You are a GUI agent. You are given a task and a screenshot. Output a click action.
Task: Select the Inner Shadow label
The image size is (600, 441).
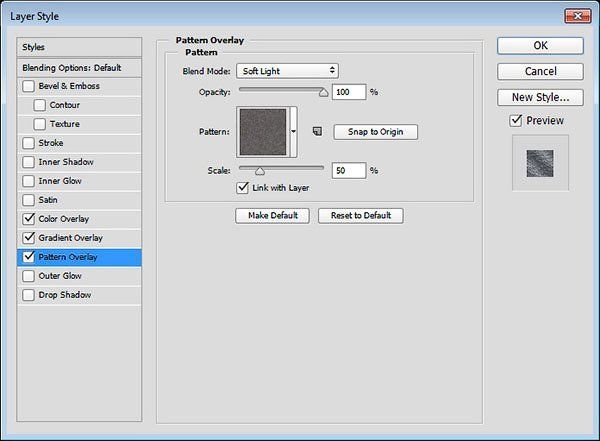click(x=66, y=162)
